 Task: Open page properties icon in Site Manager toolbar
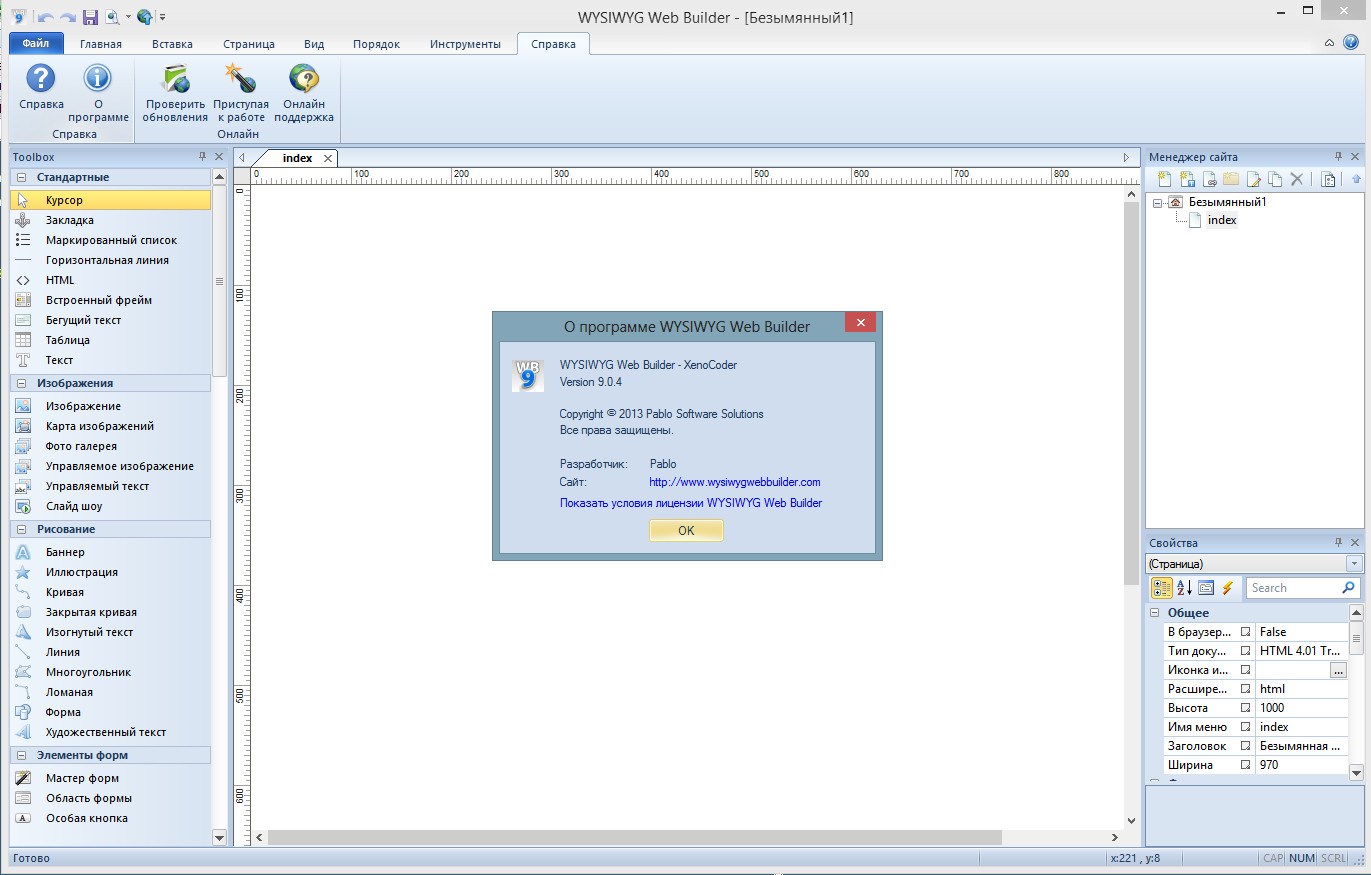tap(1328, 179)
